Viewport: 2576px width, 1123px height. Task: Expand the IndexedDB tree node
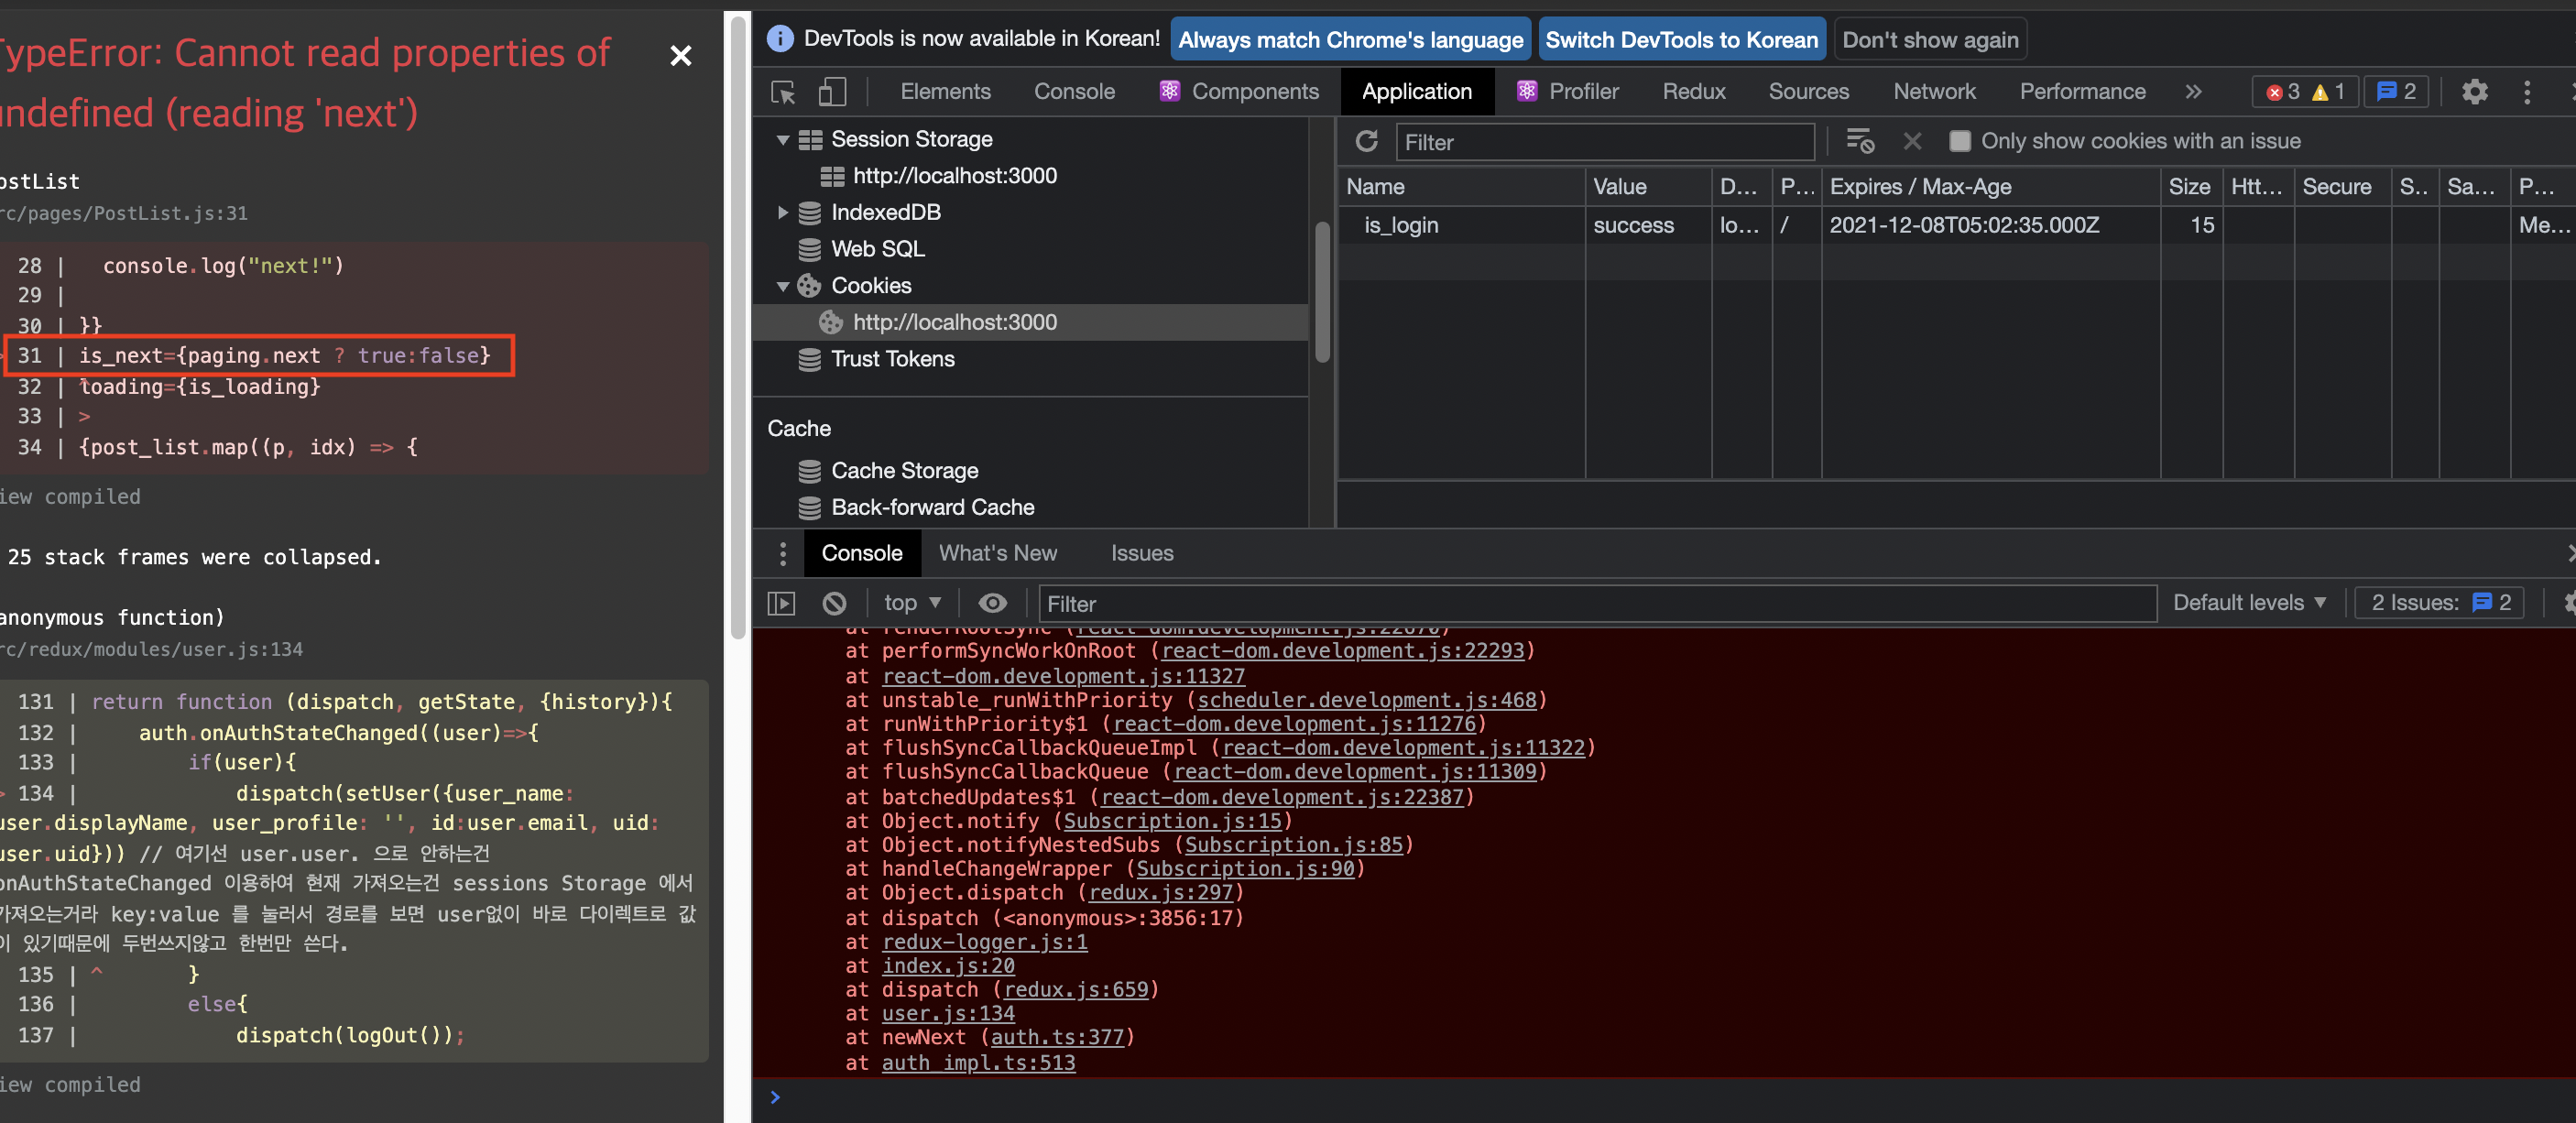pos(783,212)
